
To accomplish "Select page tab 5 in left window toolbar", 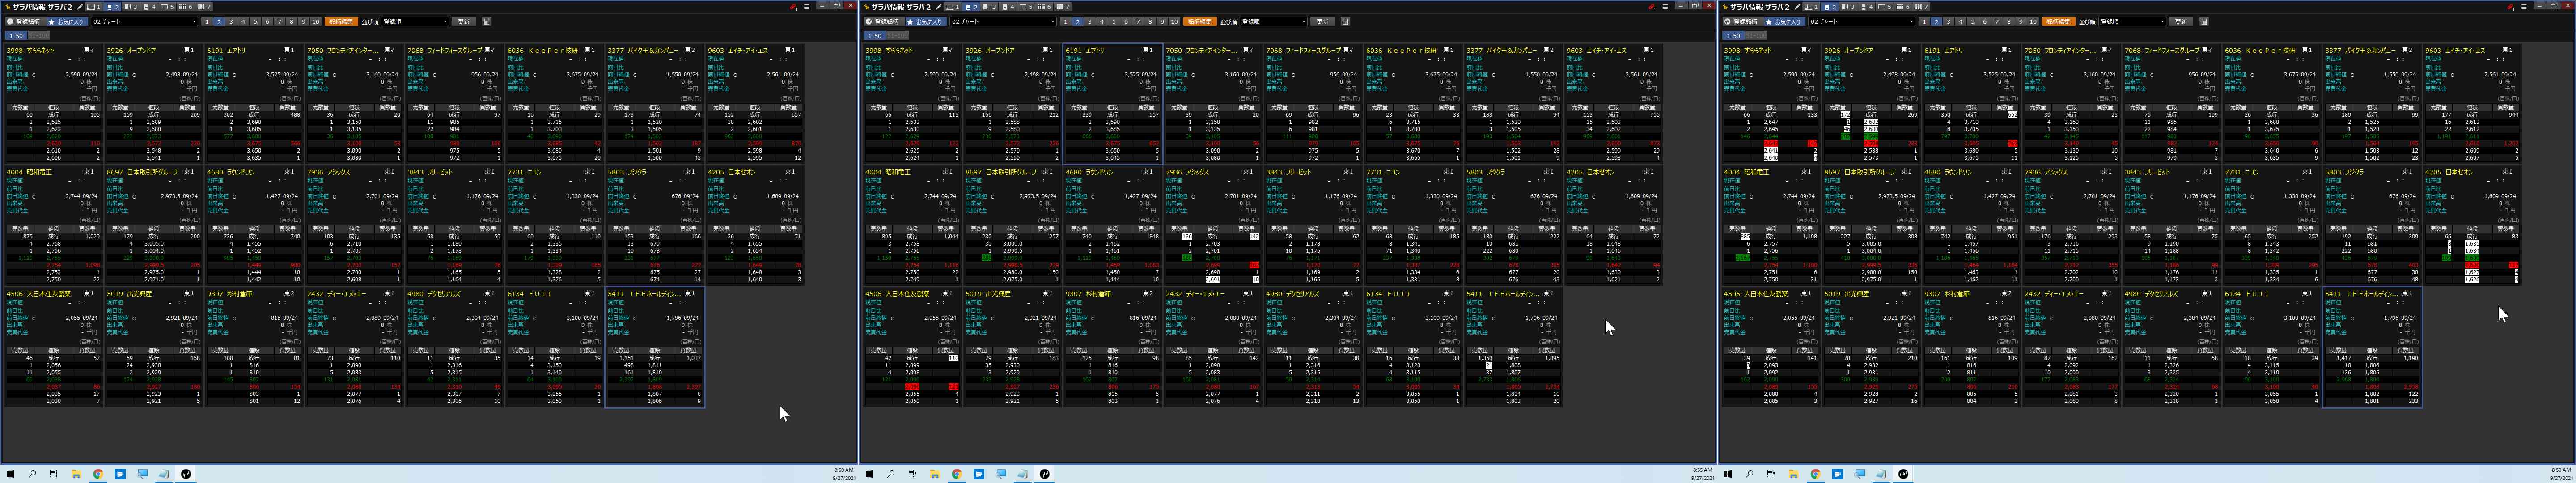I will pos(255,21).
